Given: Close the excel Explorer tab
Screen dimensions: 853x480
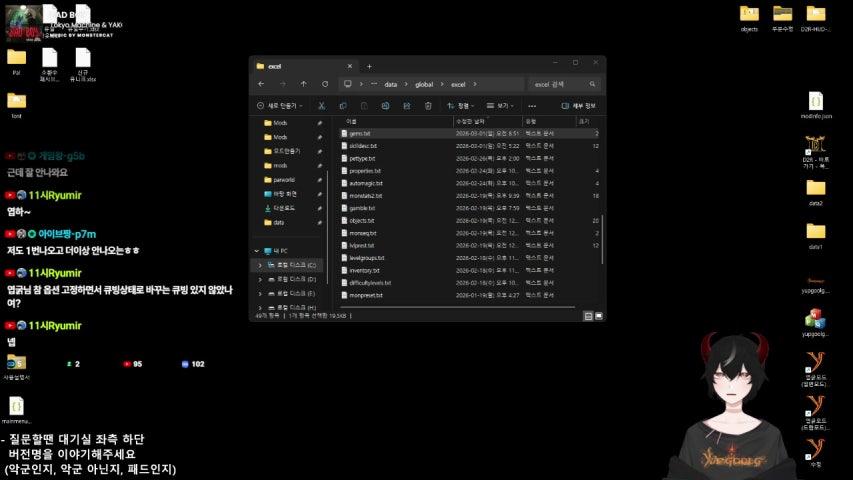Looking at the screenshot, I should pos(350,66).
